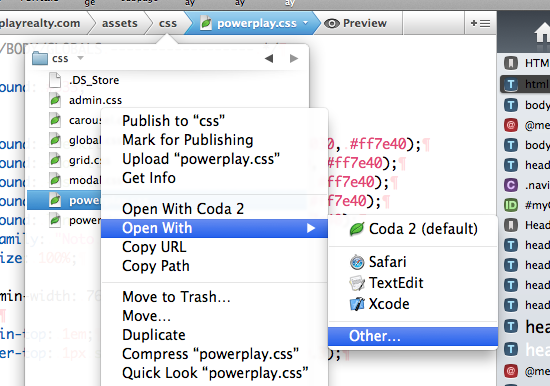550x386 pixels.
Task: Click the plus-list icon beside Preview
Action: pos(480,23)
